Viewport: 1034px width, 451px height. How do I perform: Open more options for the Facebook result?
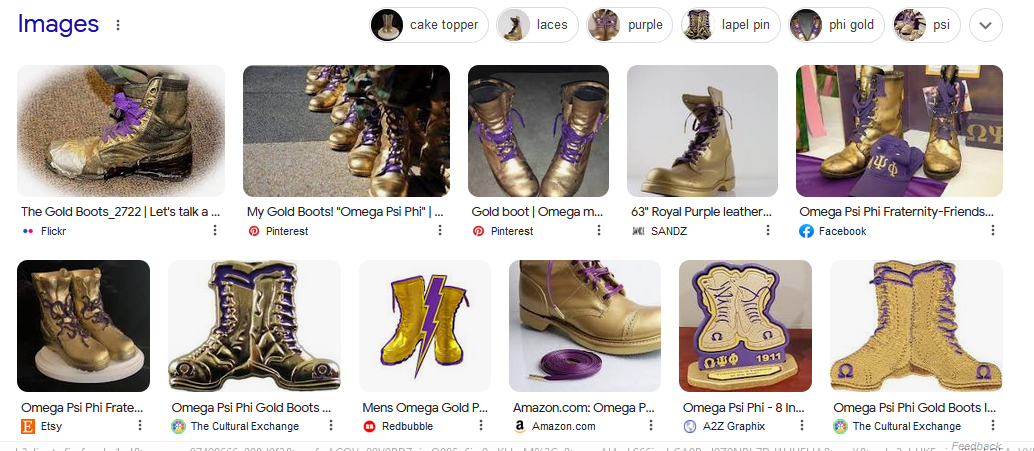coord(992,230)
